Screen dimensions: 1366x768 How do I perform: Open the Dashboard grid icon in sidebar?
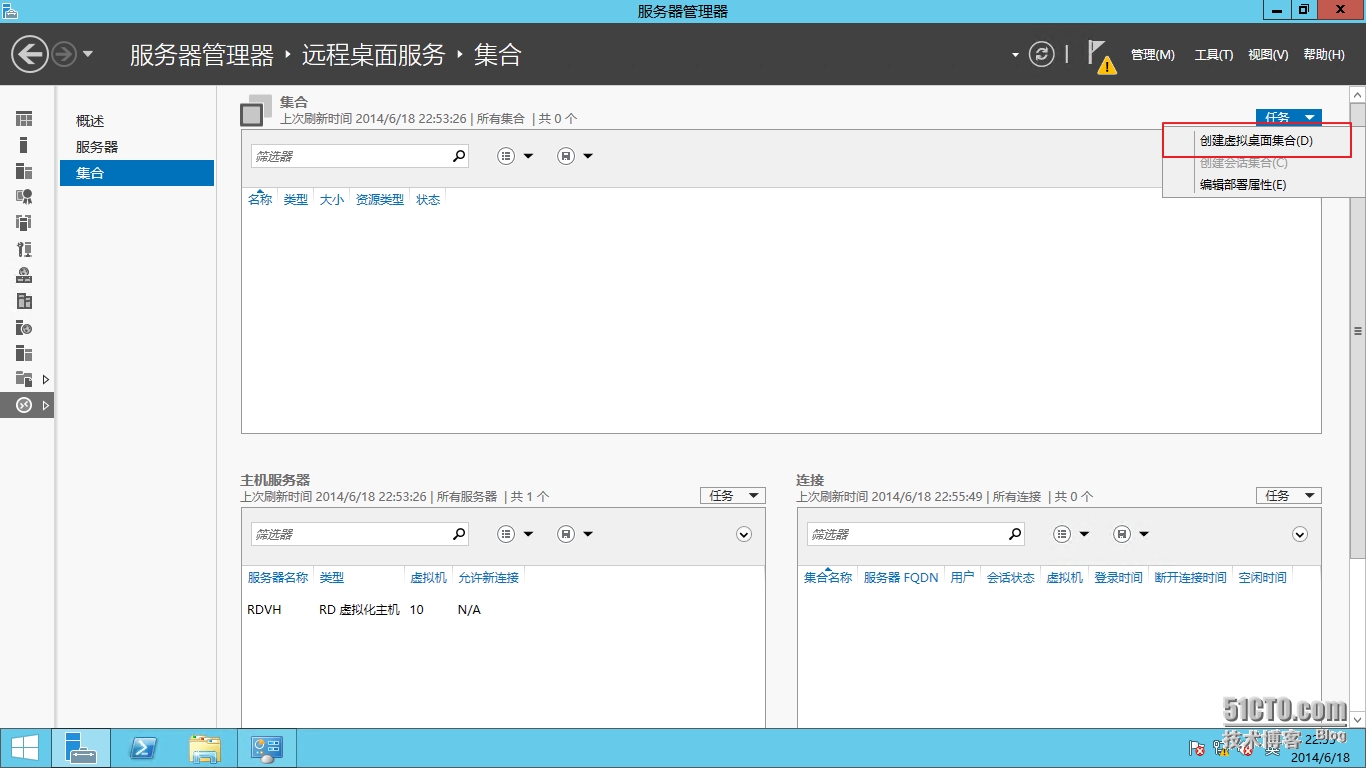[24, 119]
